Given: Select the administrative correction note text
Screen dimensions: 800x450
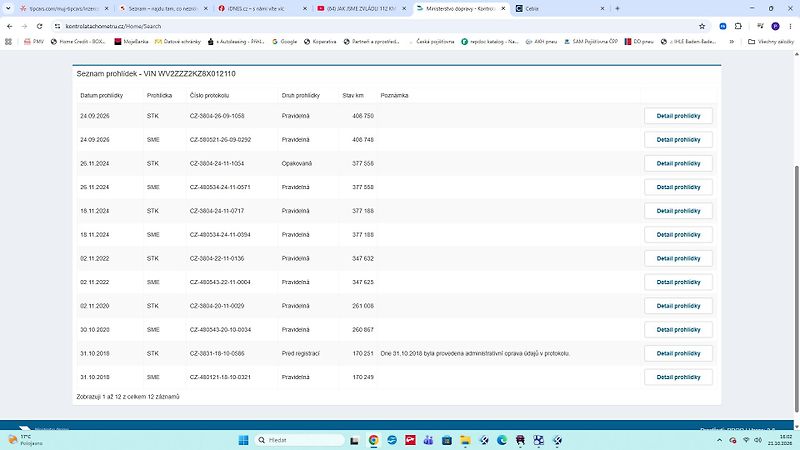Looking at the screenshot, I should point(475,353).
